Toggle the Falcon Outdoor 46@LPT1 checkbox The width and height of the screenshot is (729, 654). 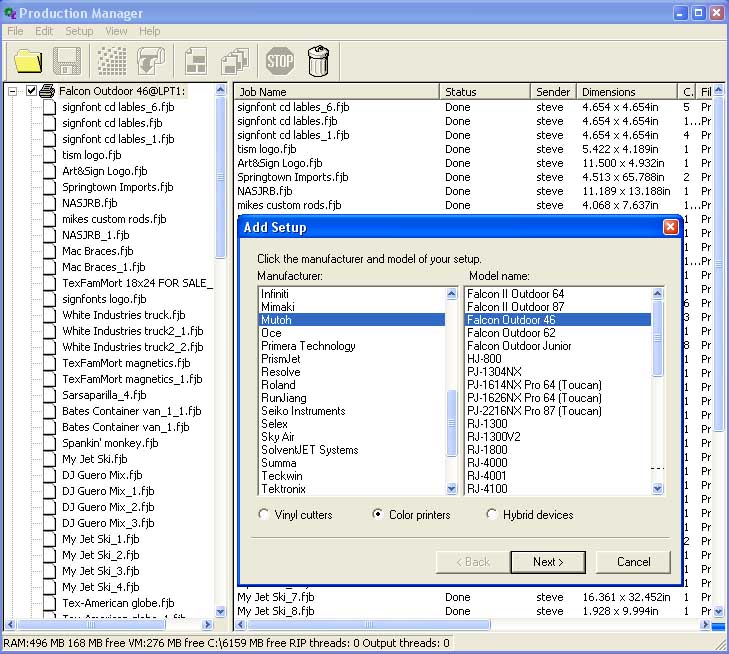[31, 91]
